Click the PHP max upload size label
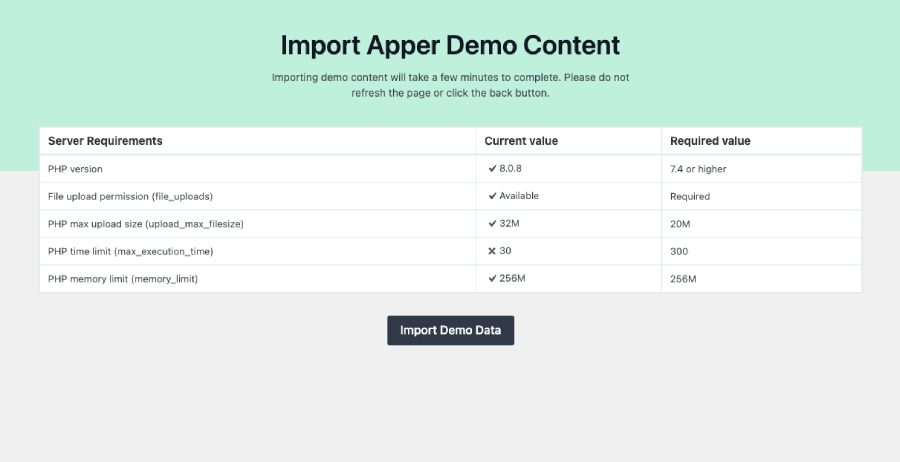 [146, 224]
